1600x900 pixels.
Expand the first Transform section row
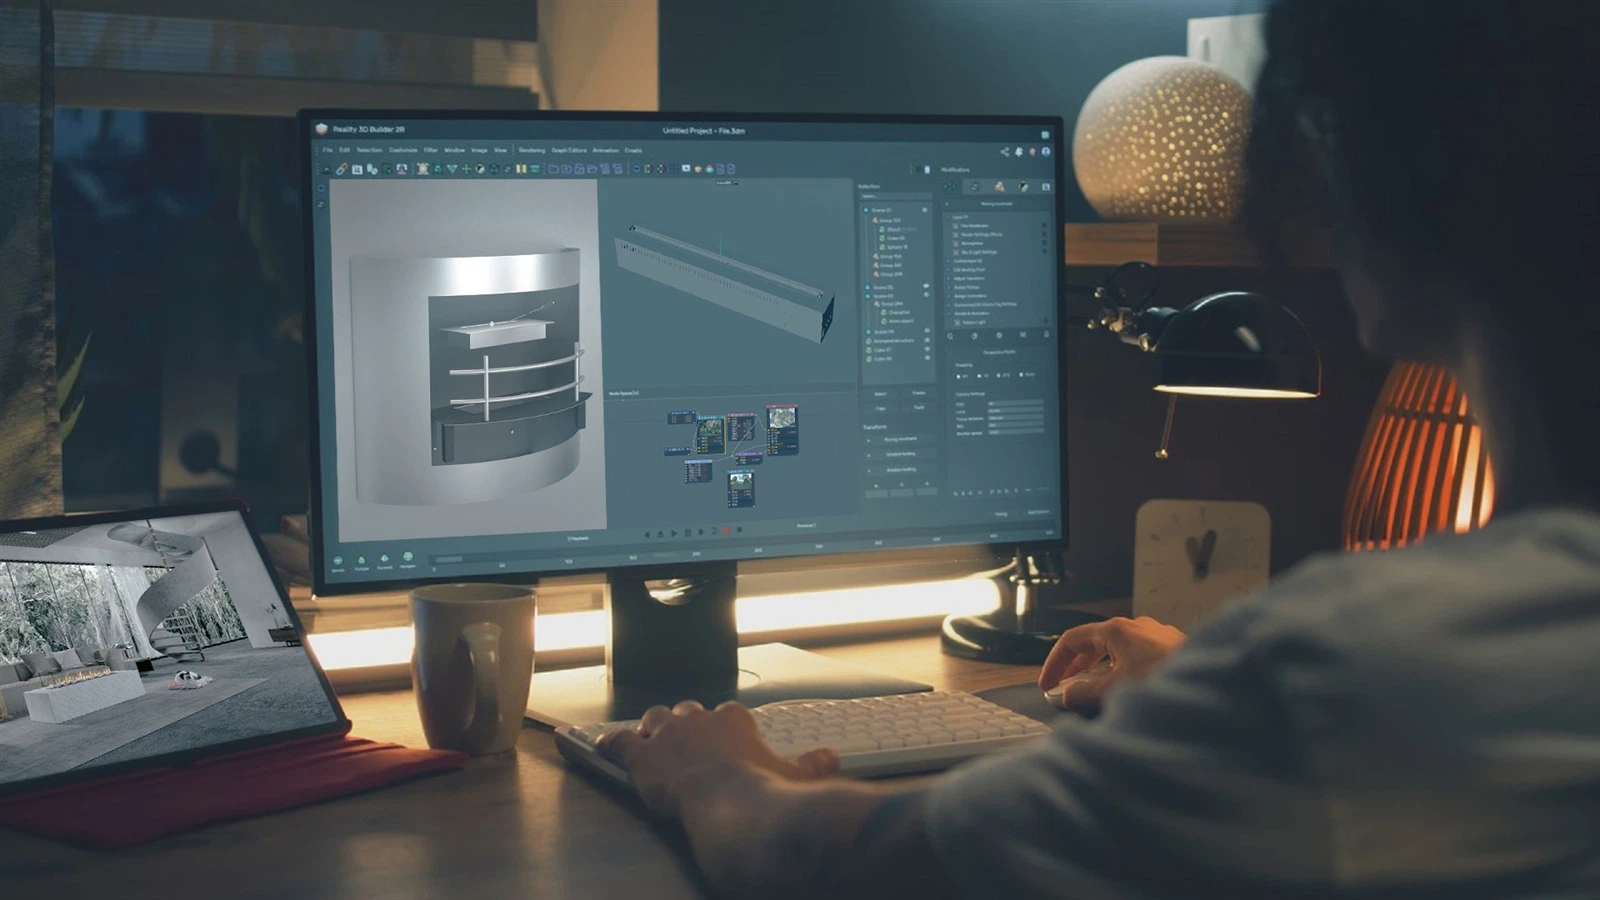click(x=868, y=439)
